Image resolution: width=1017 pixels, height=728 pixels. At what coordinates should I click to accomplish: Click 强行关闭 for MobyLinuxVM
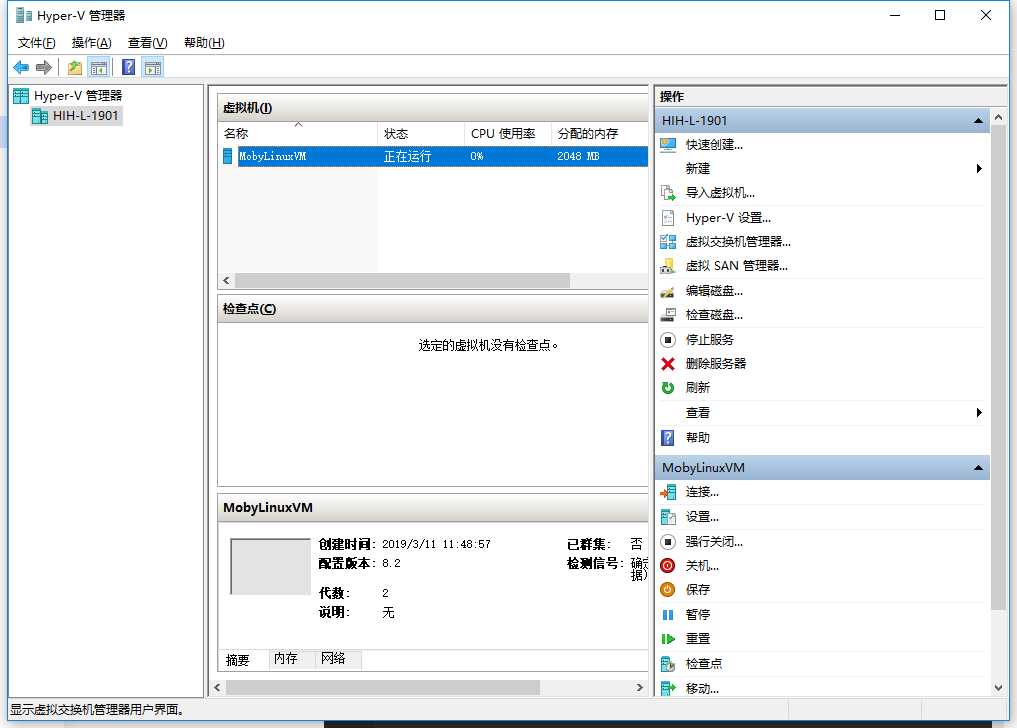pos(713,541)
